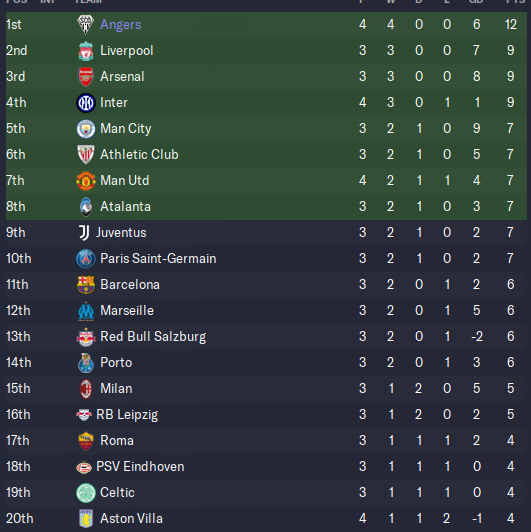Viewport: 531px width, 532px height.
Task: Click the Liverpool club badge
Action: pyautogui.click(x=86, y=51)
